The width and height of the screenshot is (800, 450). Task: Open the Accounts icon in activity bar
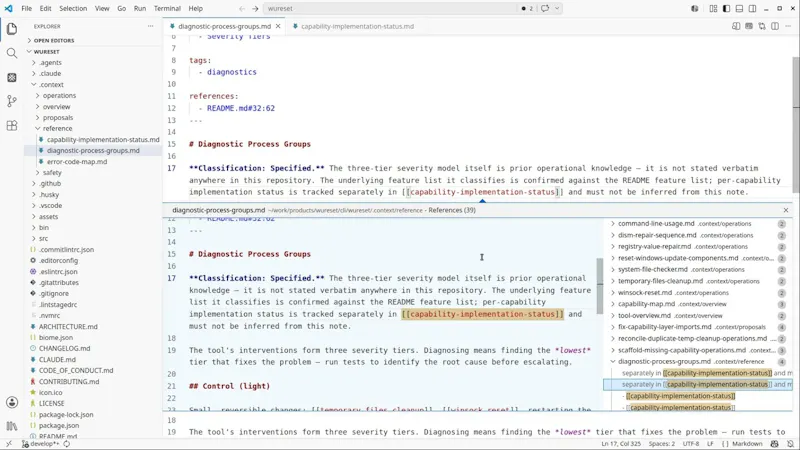(12, 403)
